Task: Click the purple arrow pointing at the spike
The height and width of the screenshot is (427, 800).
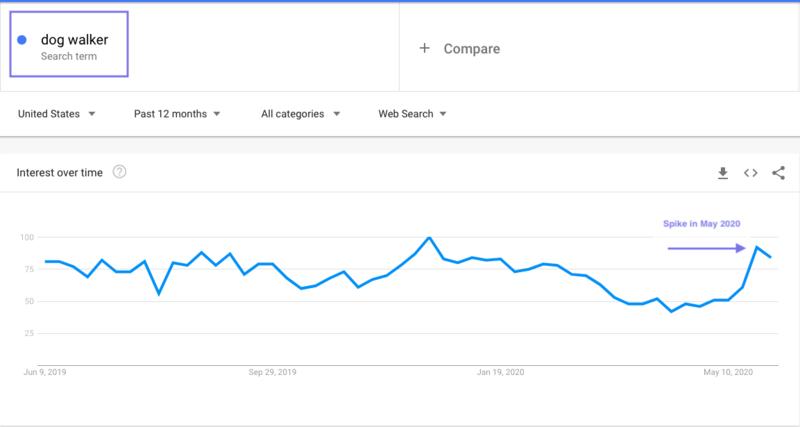Action: click(x=707, y=248)
